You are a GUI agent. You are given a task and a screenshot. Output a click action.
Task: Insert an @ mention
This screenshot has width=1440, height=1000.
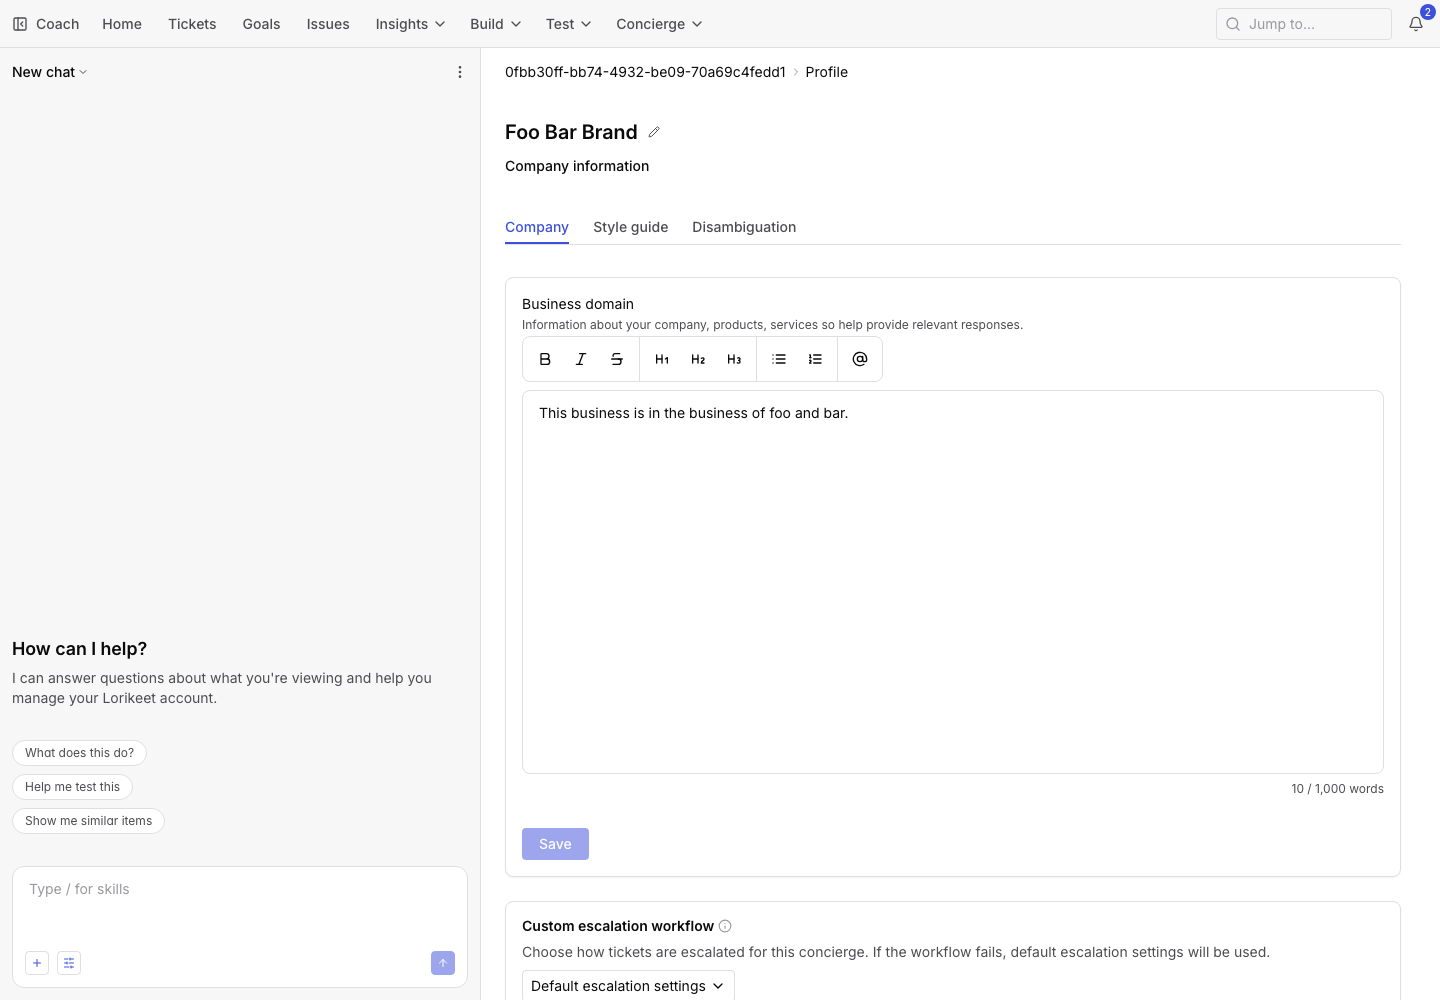tap(860, 359)
